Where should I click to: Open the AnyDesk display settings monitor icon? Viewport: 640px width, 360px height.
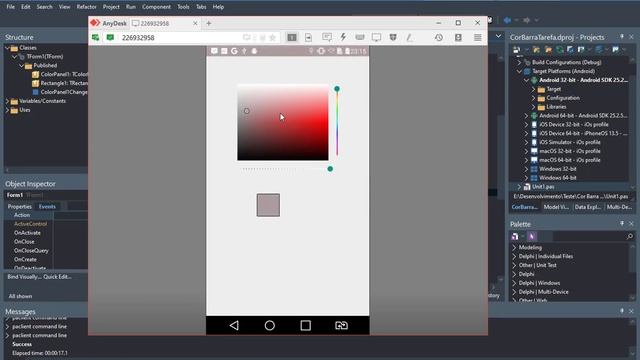tap(376, 37)
